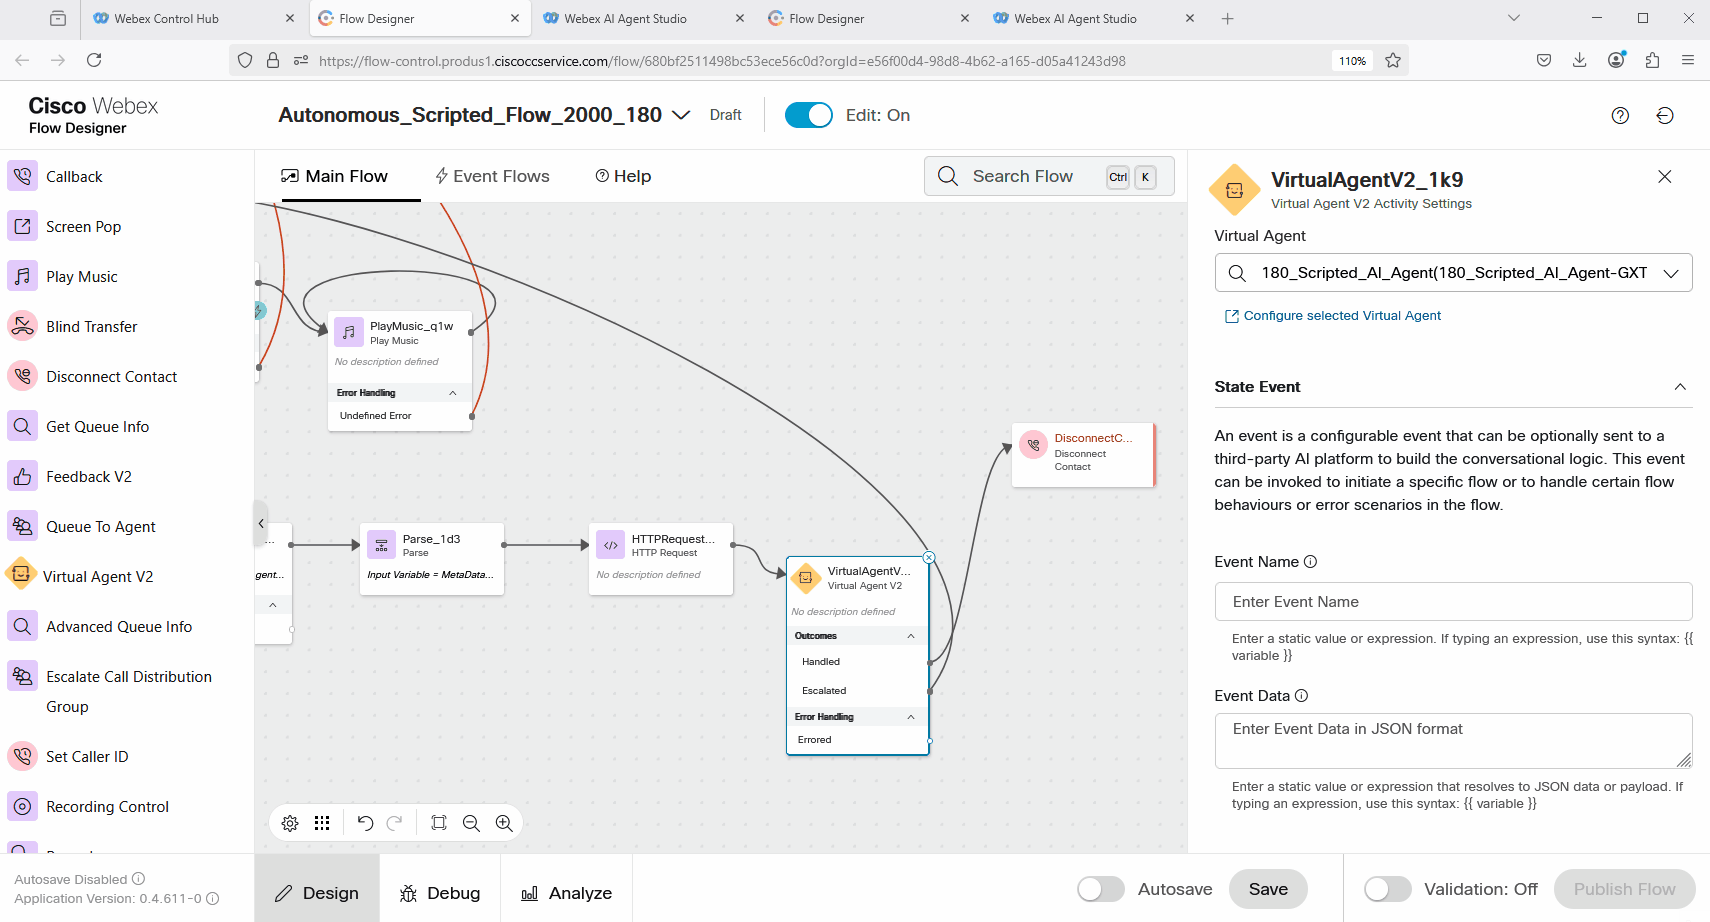Image resolution: width=1710 pixels, height=922 pixels.
Task: Select the Blind Transfer activity icon
Action: pyautogui.click(x=22, y=326)
